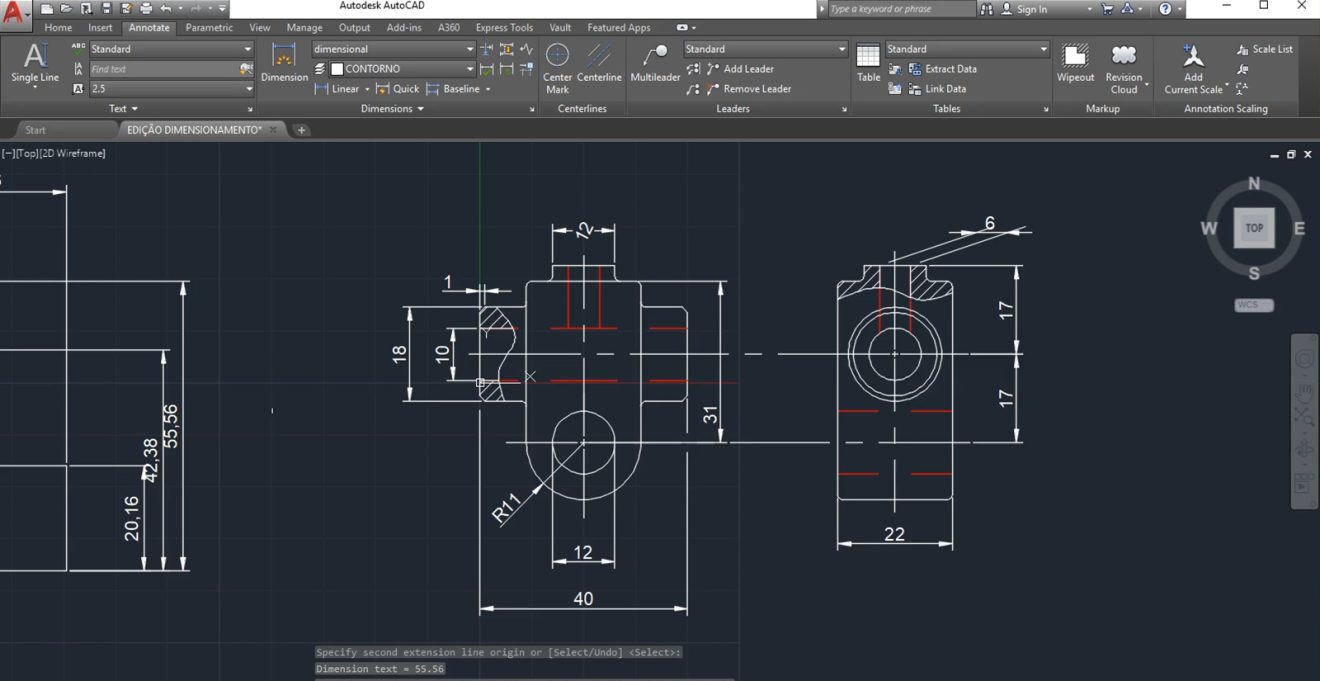
Task: Open the Linear dimension flyout arrow
Action: pyautogui.click(x=366, y=88)
